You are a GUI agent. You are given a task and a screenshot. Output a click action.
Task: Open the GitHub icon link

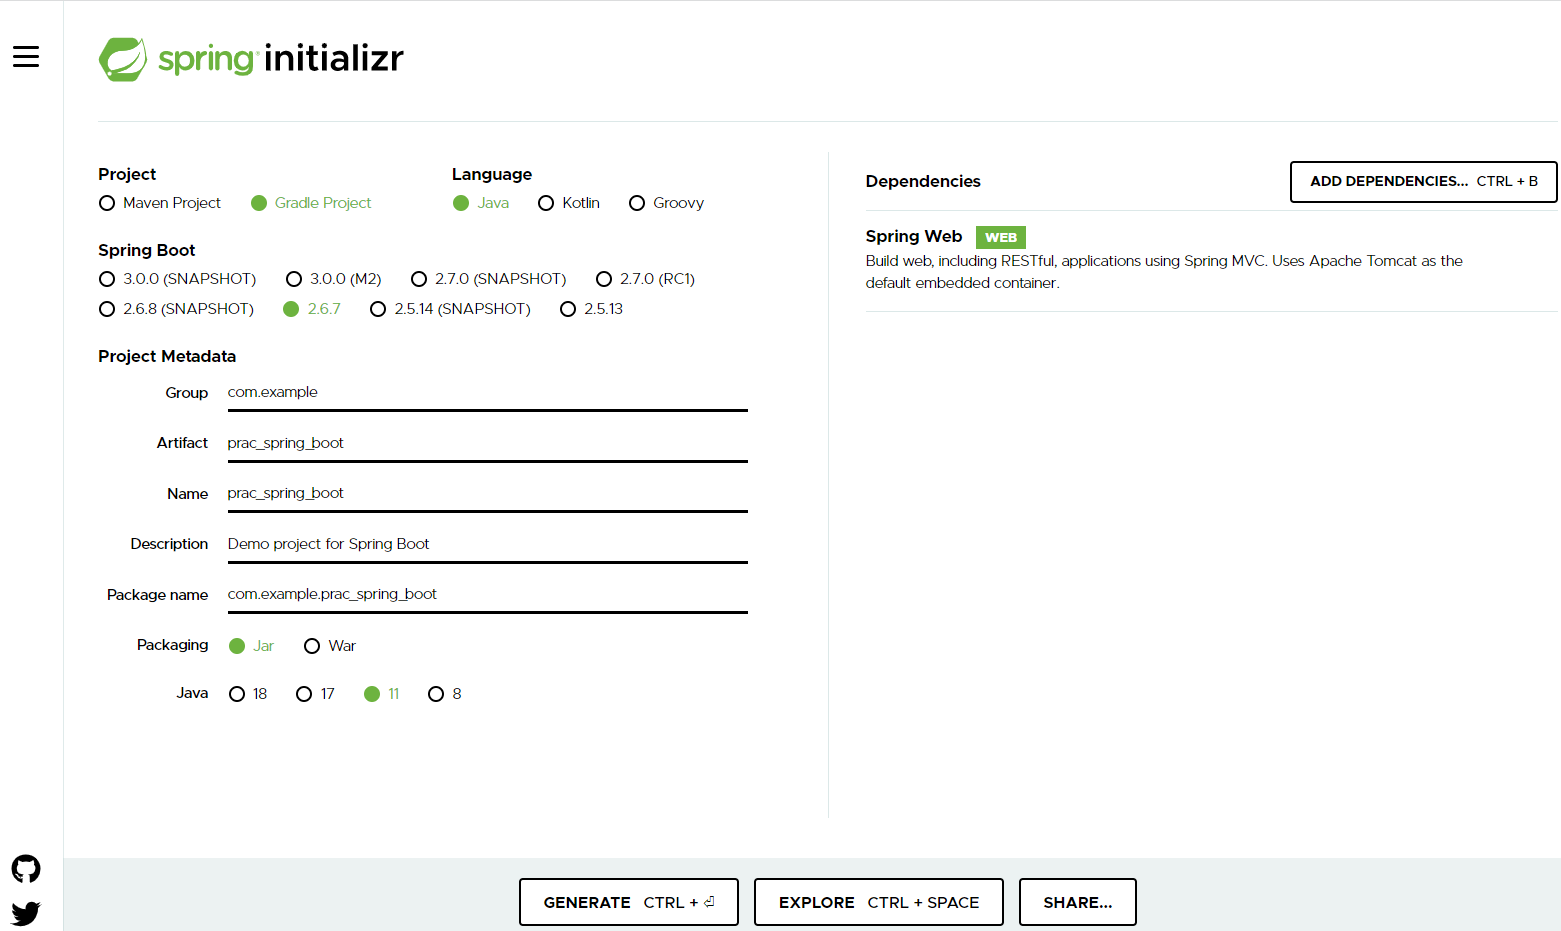[x=26, y=869]
